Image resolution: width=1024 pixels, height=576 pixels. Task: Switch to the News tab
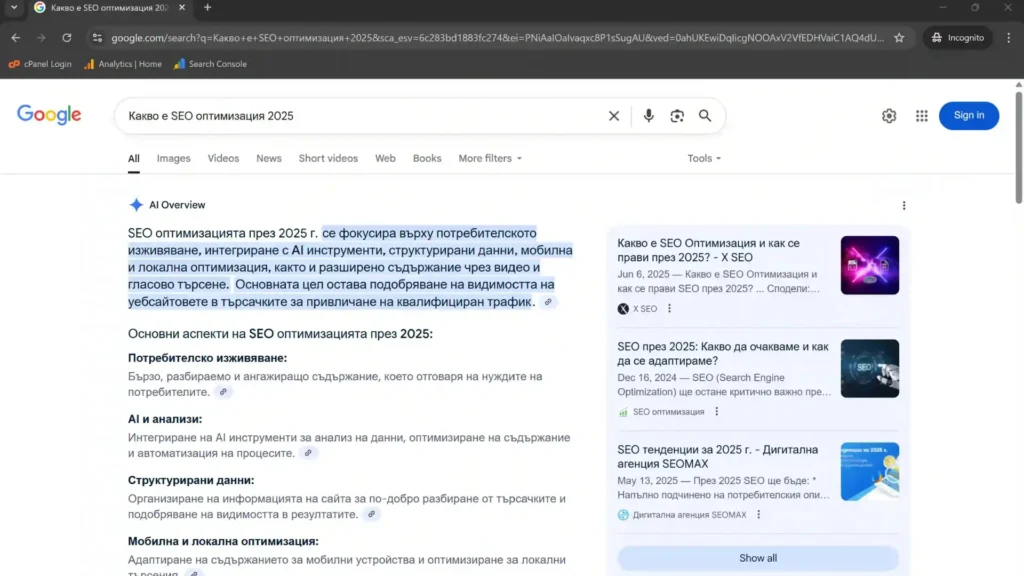(268, 158)
